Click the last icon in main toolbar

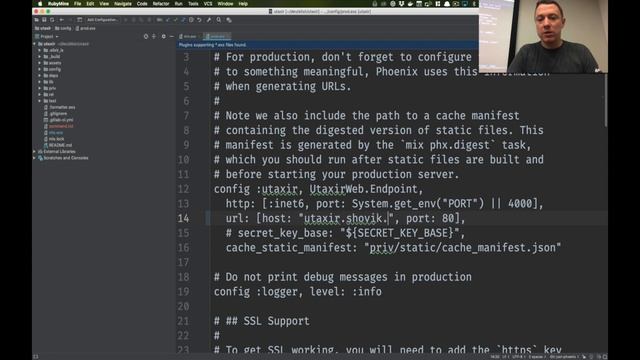[229, 20]
